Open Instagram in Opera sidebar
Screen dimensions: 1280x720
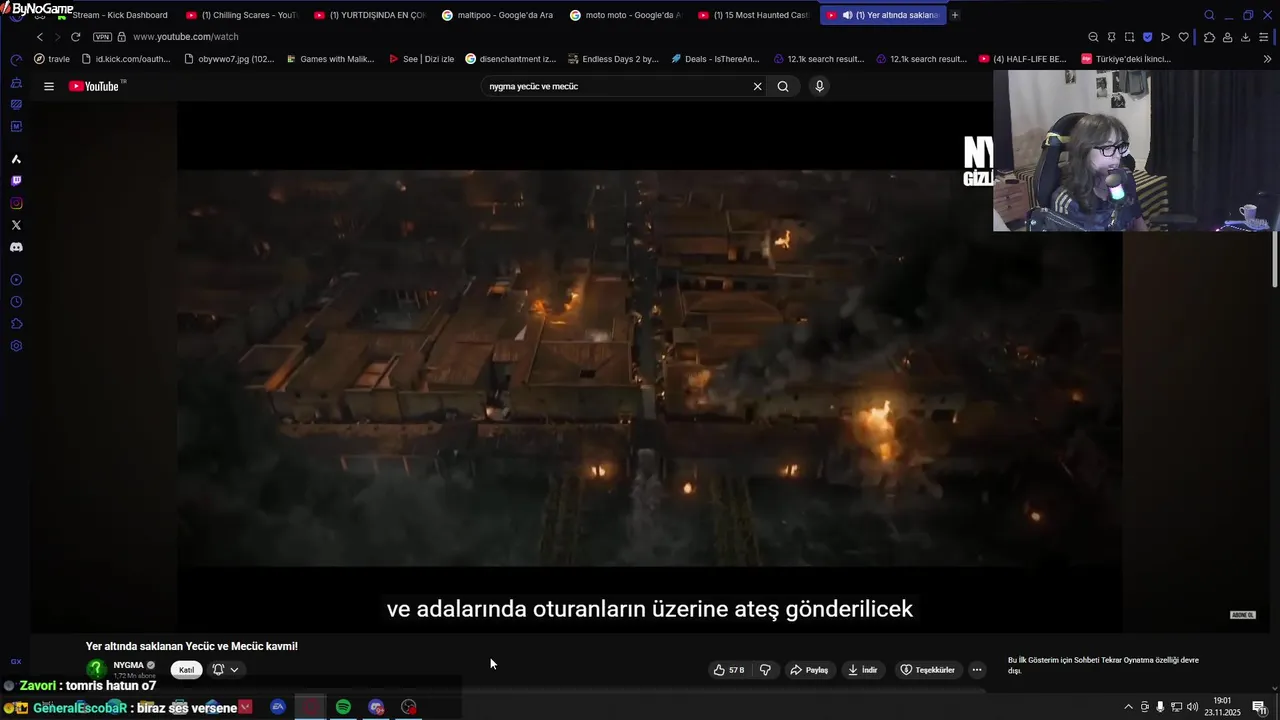[x=16, y=203]
